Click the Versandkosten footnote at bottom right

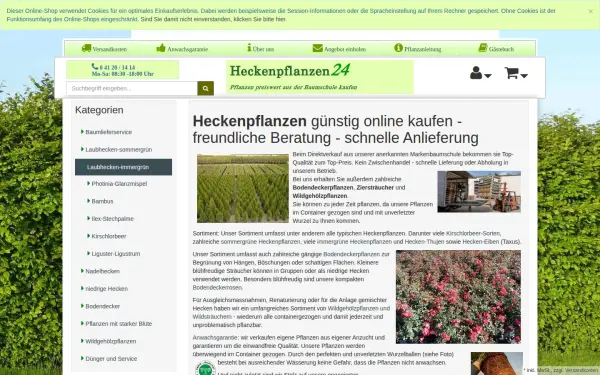tap(580, 370)
